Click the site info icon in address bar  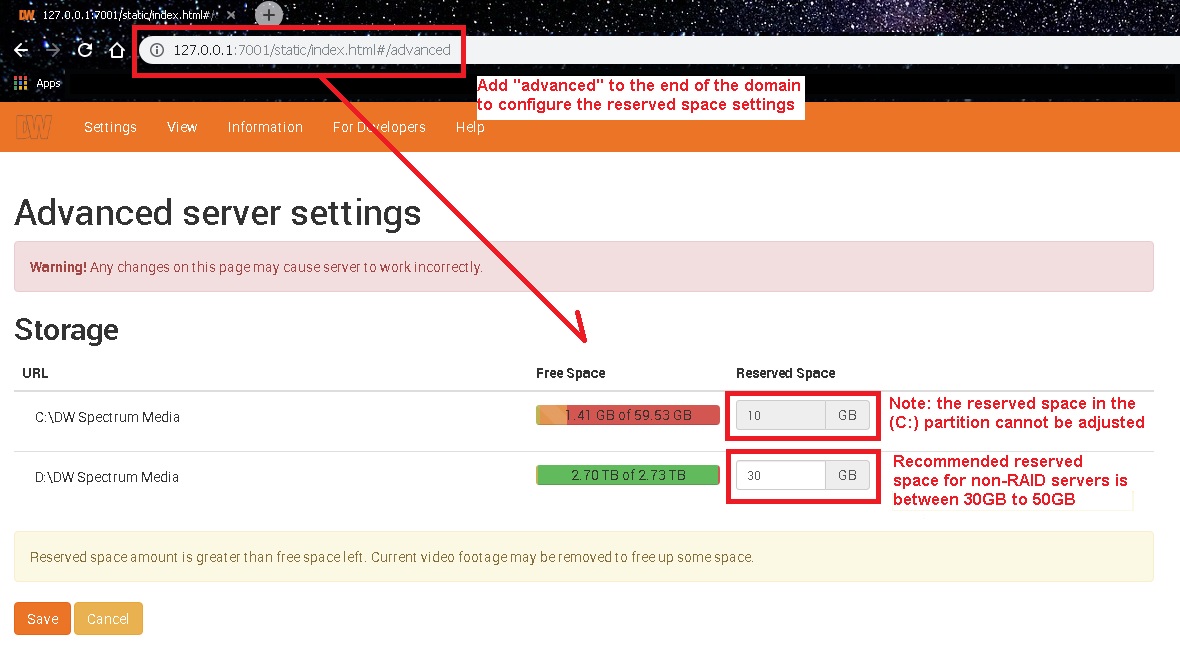pyautogui.click(x=157, y=50)
